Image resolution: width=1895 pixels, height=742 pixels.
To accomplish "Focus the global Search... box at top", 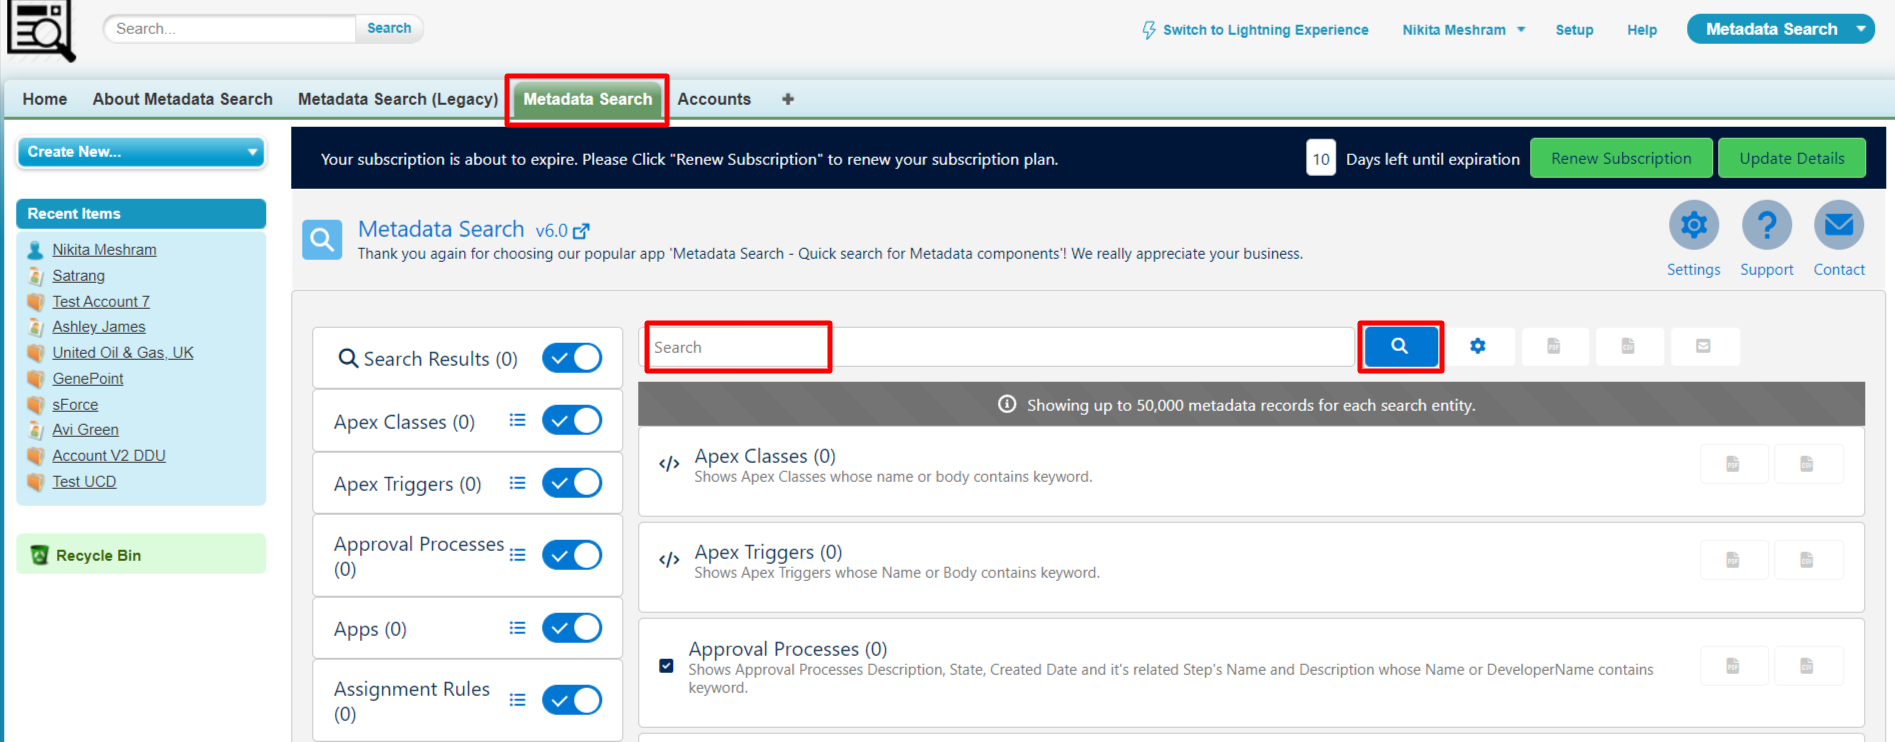I will click(229, 28).
